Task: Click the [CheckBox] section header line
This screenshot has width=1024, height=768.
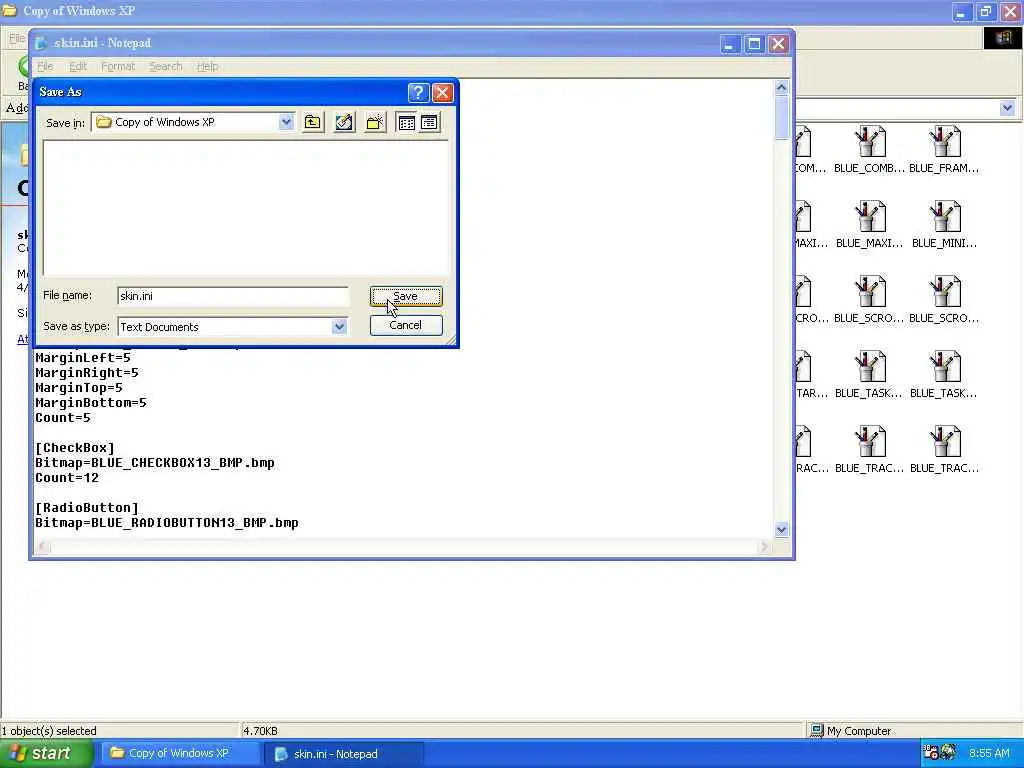Action: [x=75, y=448]
